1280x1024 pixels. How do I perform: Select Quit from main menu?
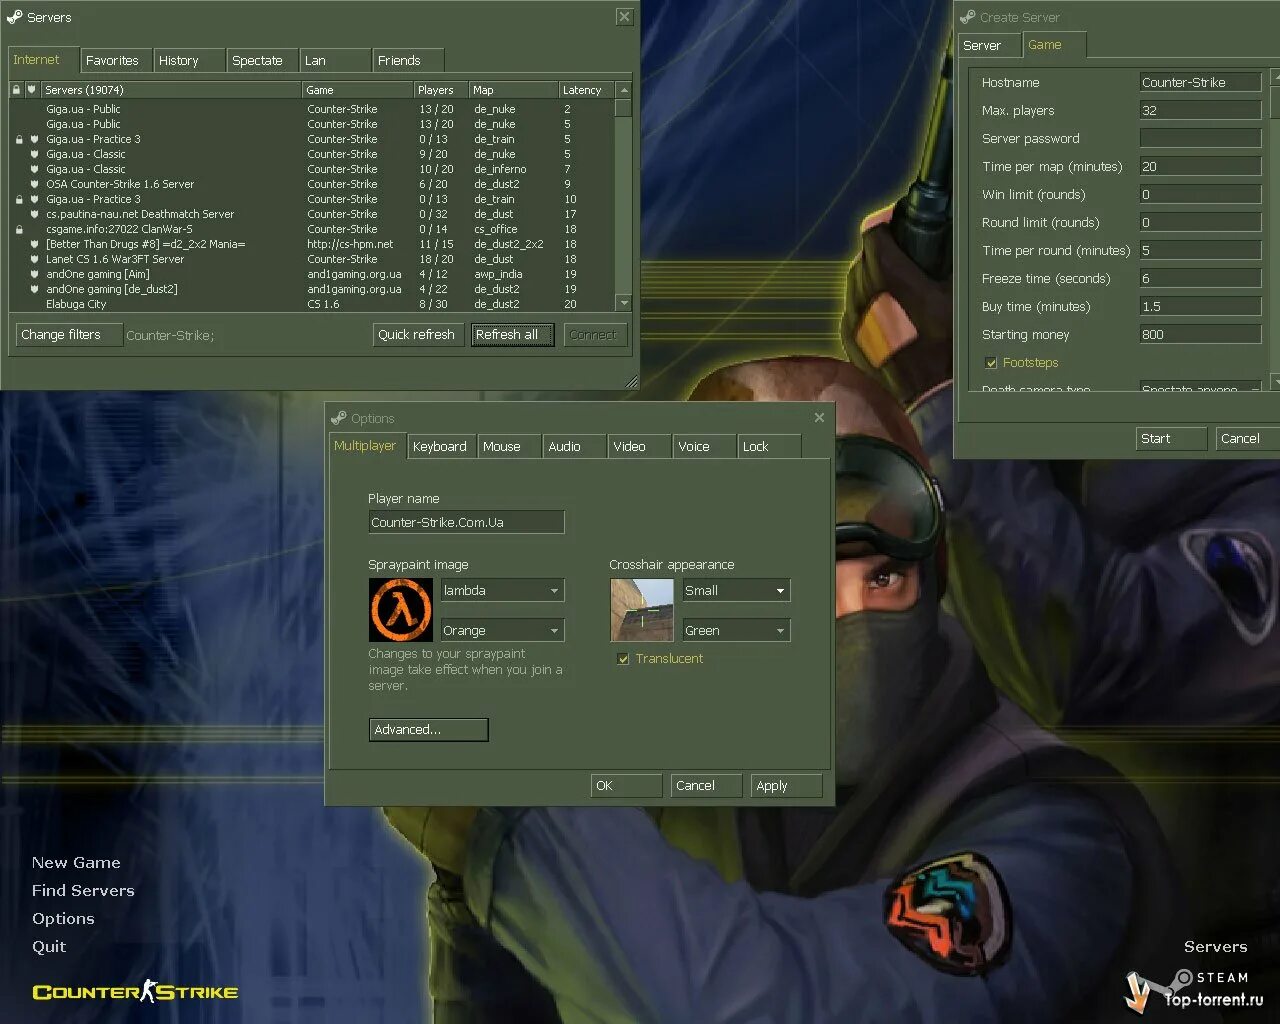(x=49, y=947)
